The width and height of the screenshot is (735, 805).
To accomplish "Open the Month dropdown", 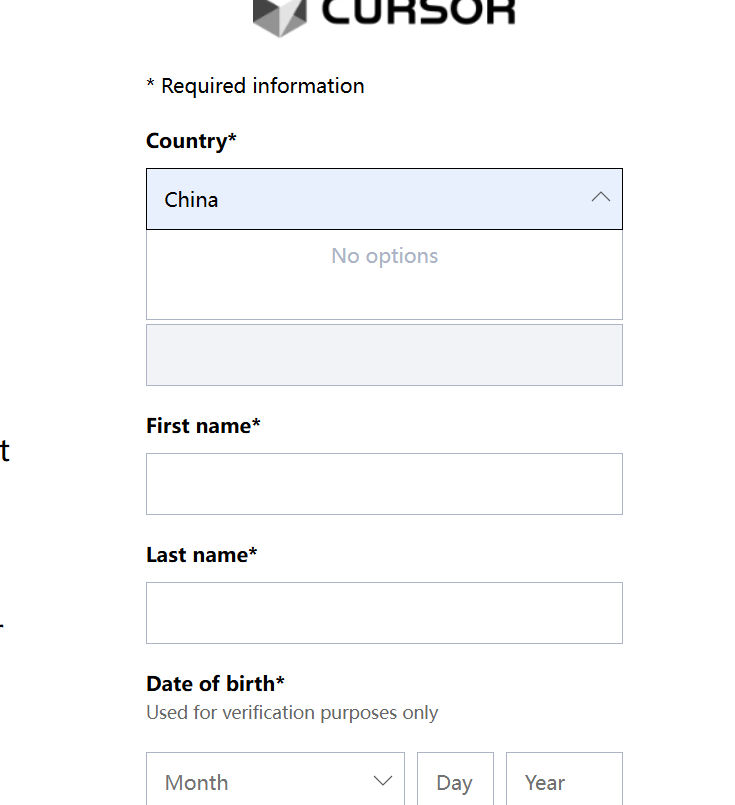I will (275, 781).
